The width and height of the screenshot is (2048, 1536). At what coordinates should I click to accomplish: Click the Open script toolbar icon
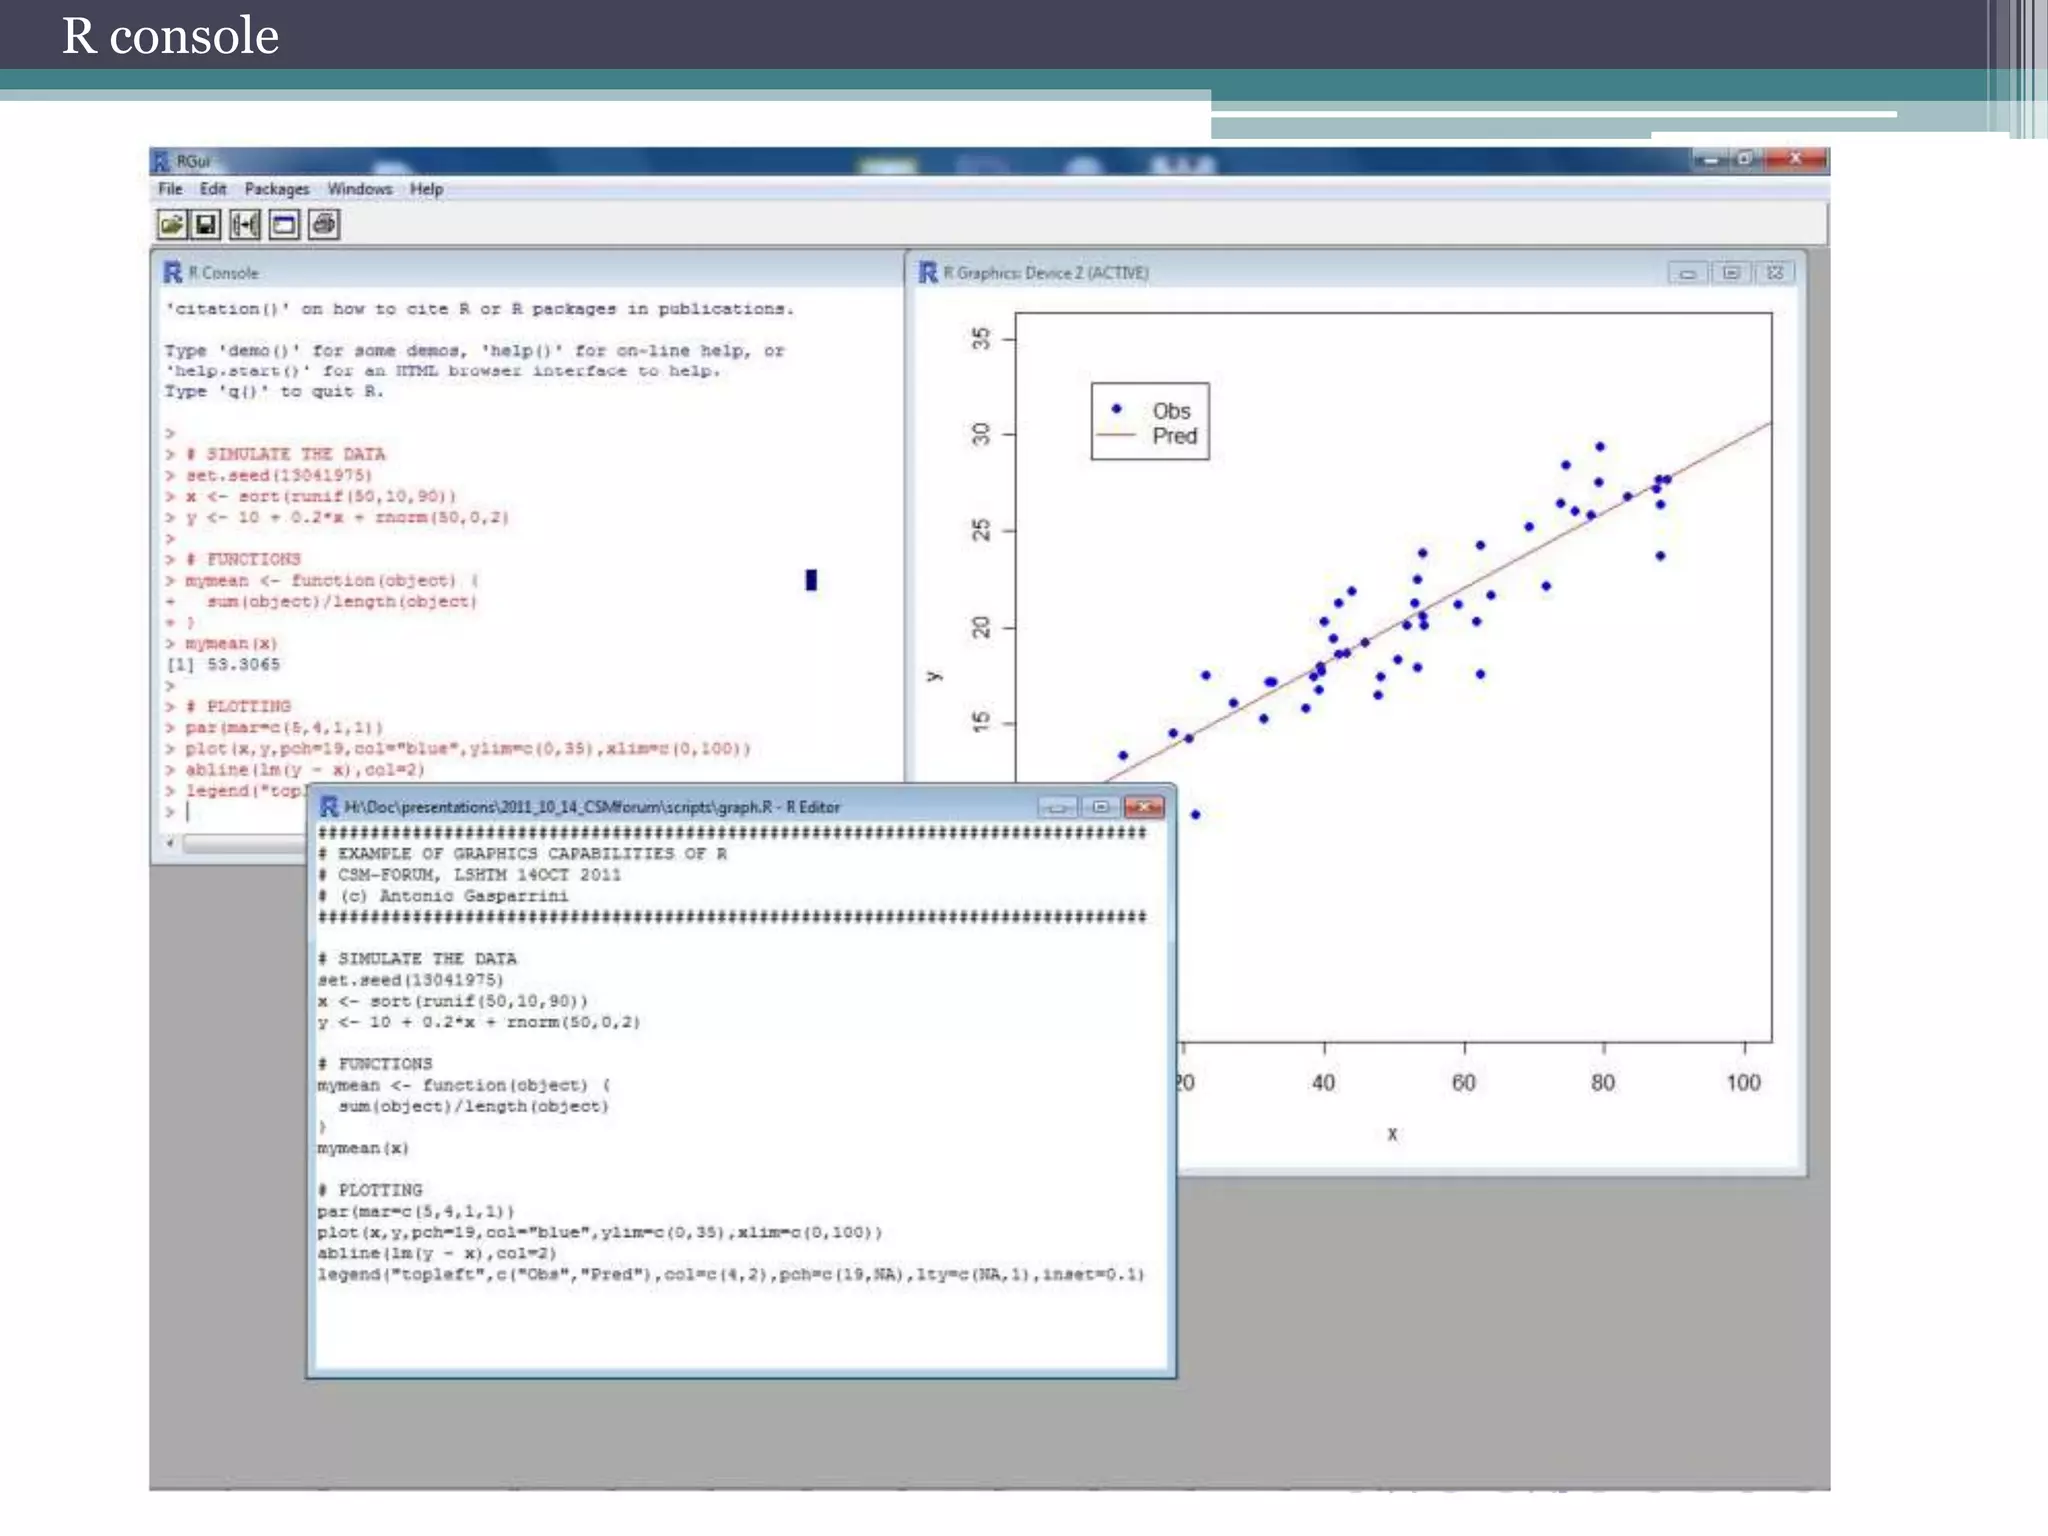pyautogui.click(x=172, y=225)
